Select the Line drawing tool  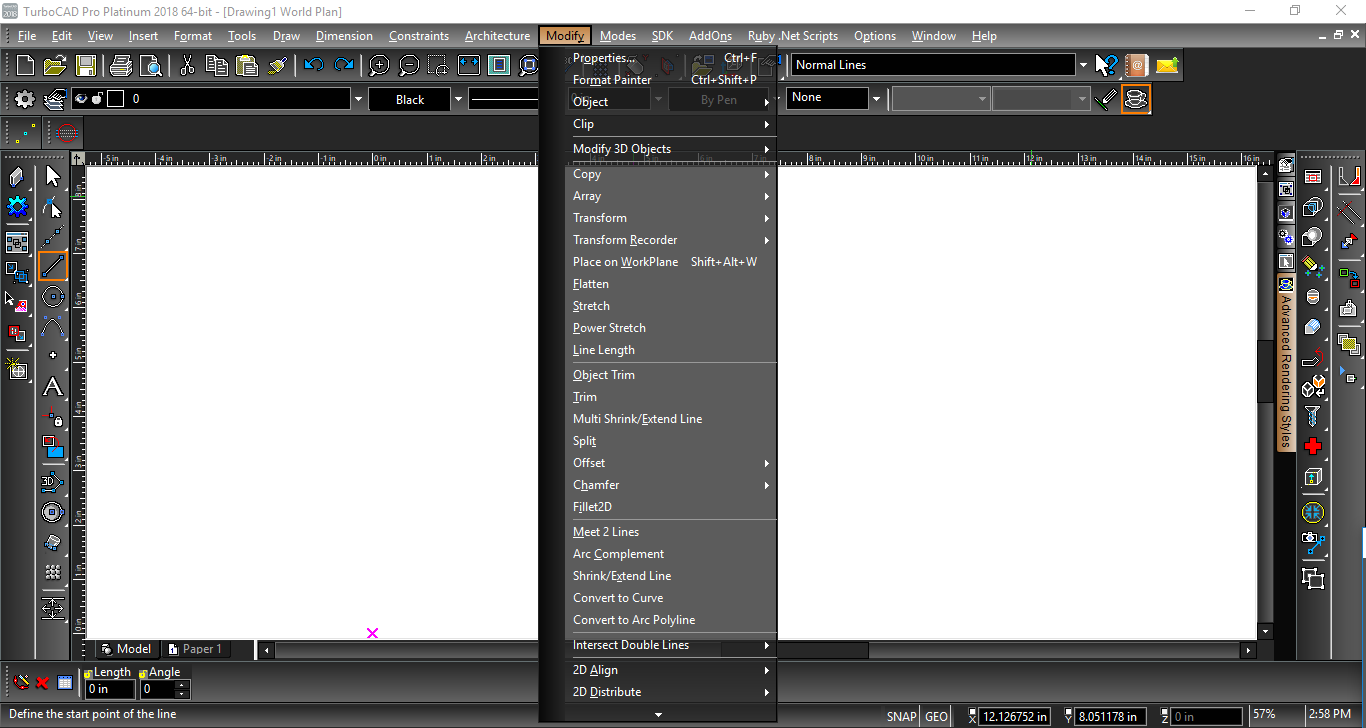pyautogui.click(x=53, y=266)
